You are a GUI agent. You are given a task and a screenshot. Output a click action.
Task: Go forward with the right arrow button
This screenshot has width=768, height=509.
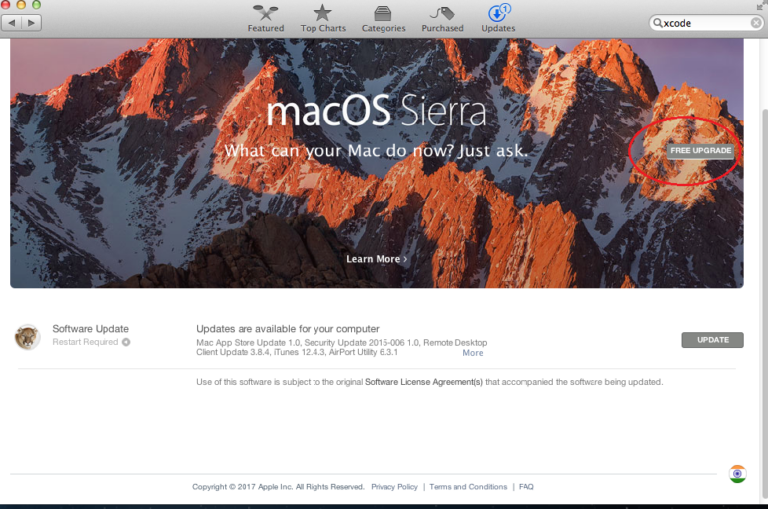(32, 21)
